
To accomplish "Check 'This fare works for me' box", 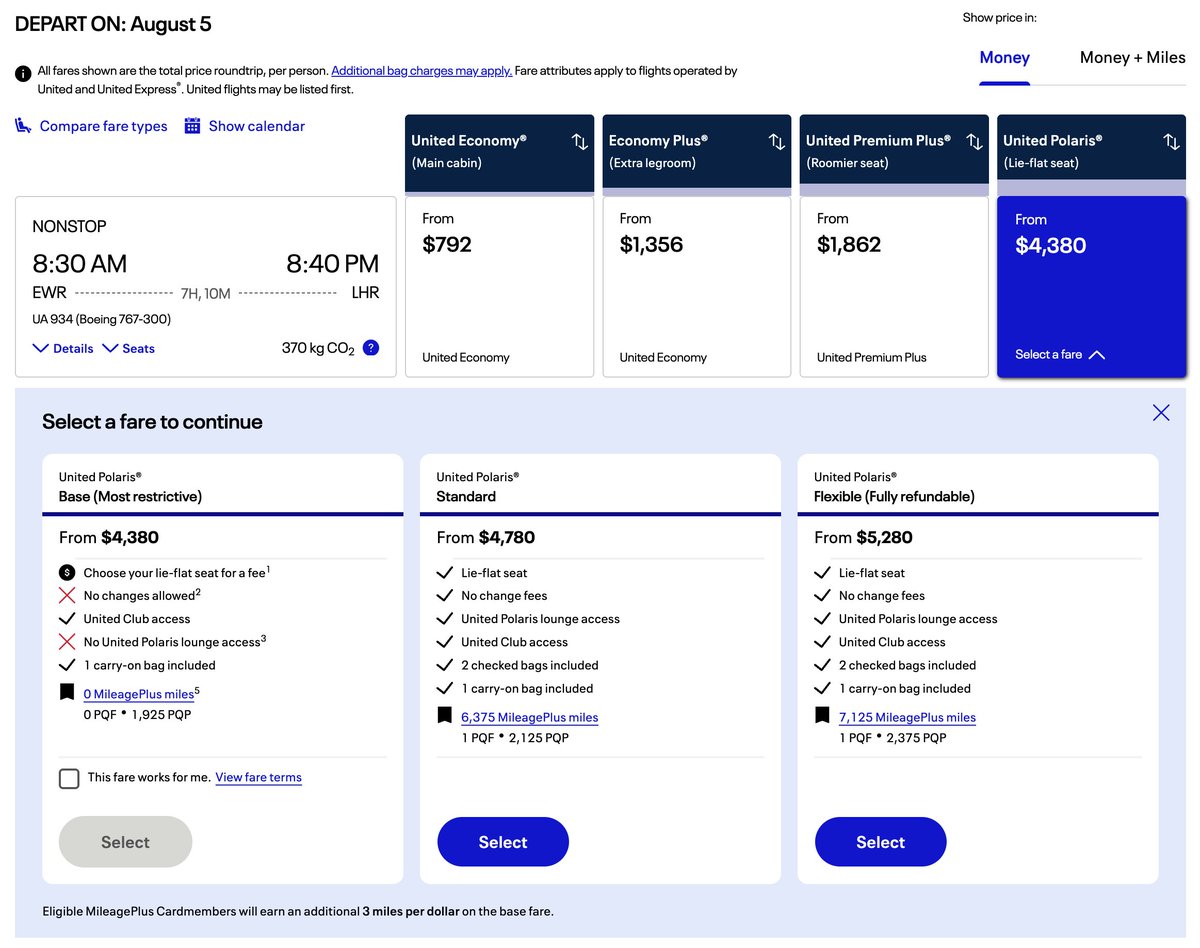I will pyautogui.click(x=69, y=778).
